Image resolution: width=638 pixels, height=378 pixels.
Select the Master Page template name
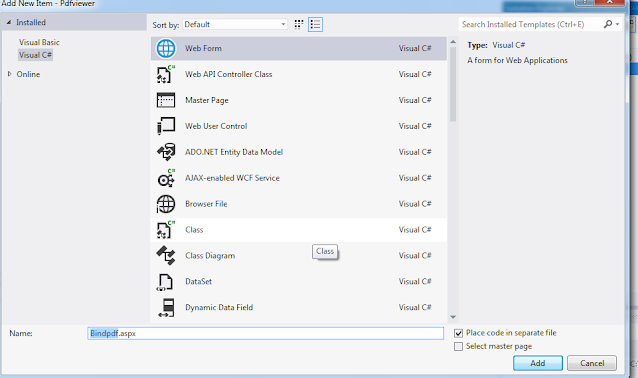coord(207,100)
